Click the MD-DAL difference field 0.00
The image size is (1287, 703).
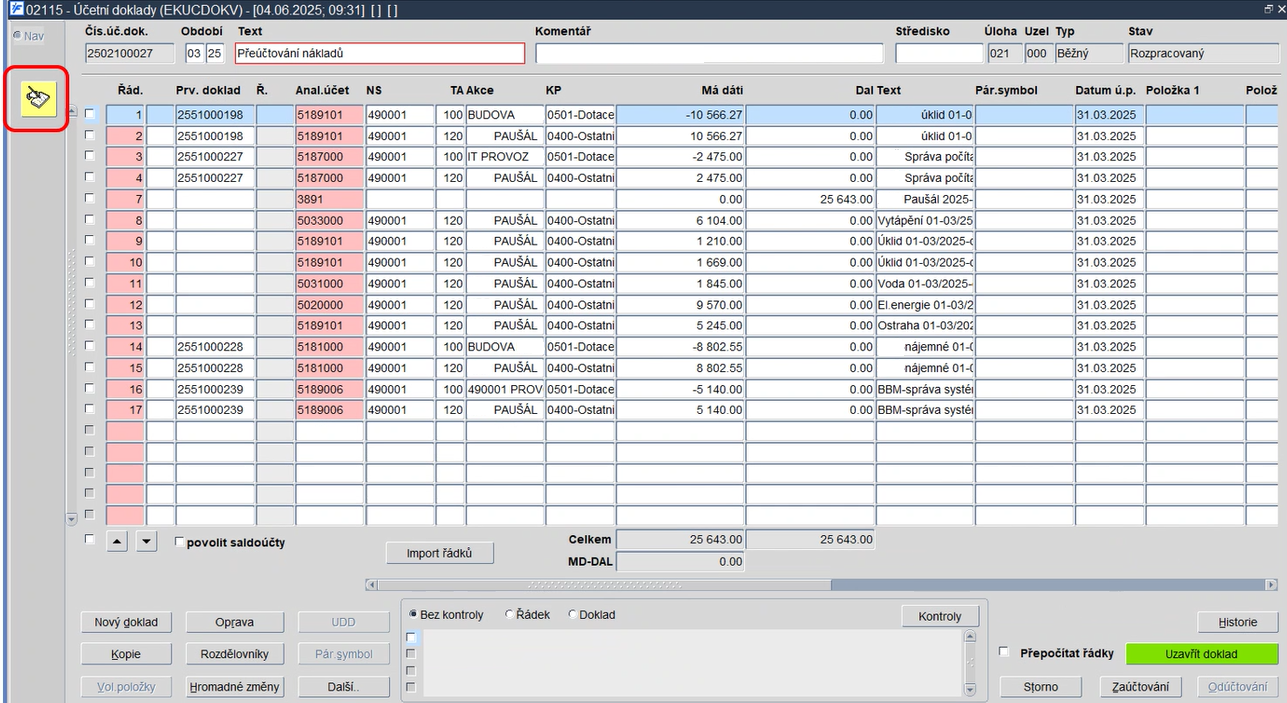coord(680,562)
